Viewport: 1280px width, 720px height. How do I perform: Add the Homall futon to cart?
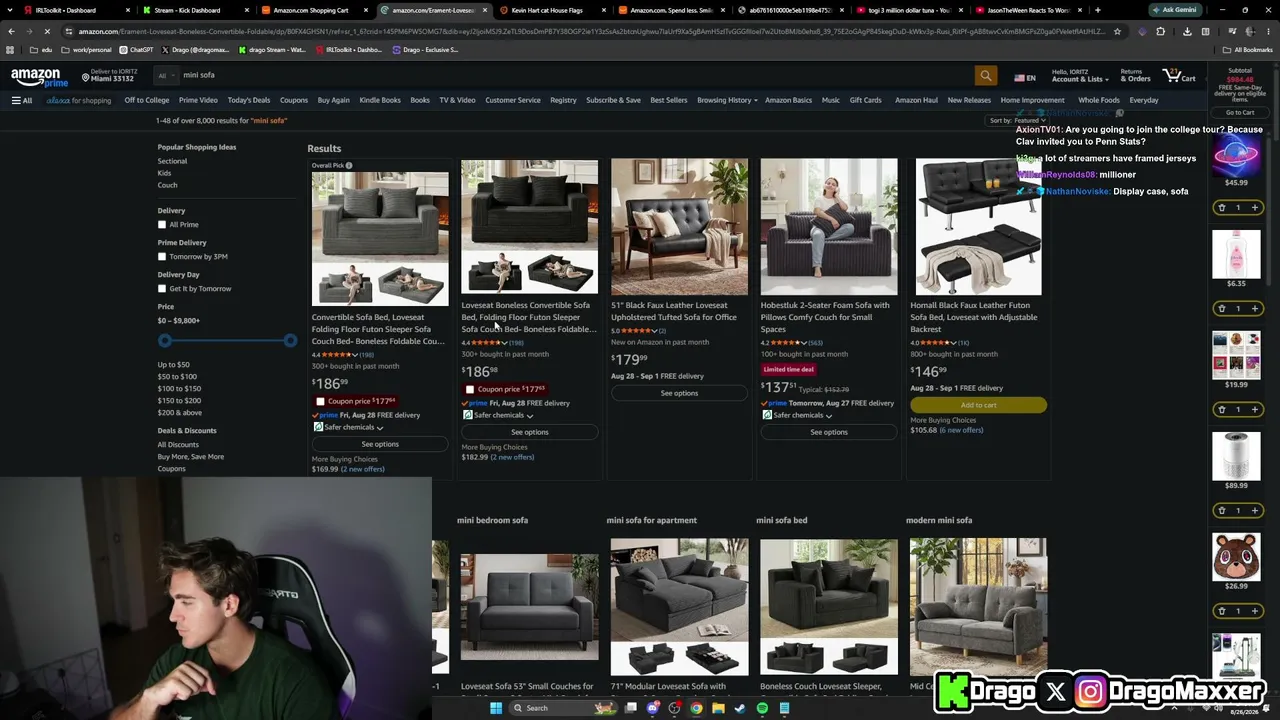coord(978,405)
